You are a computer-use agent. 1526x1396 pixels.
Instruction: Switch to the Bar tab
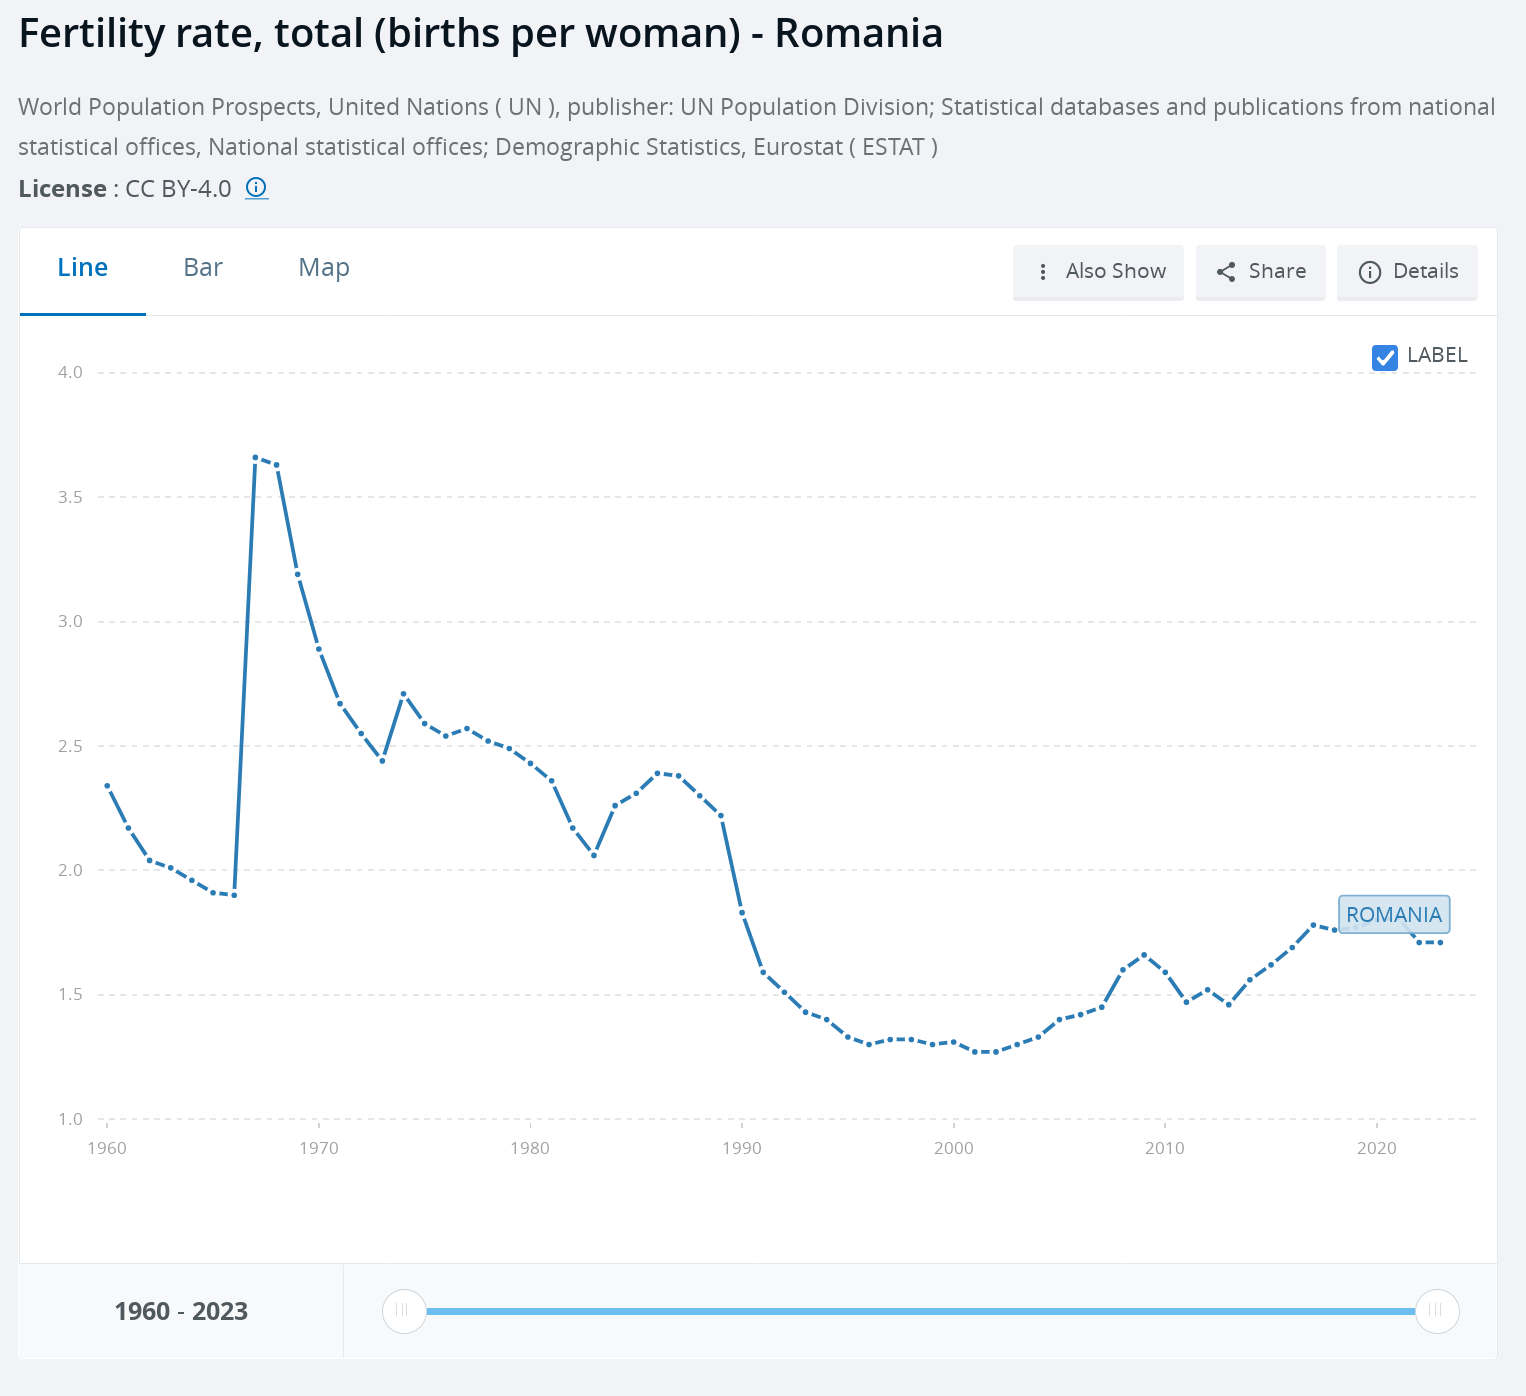pyautogui.click(x=203, y=268)
